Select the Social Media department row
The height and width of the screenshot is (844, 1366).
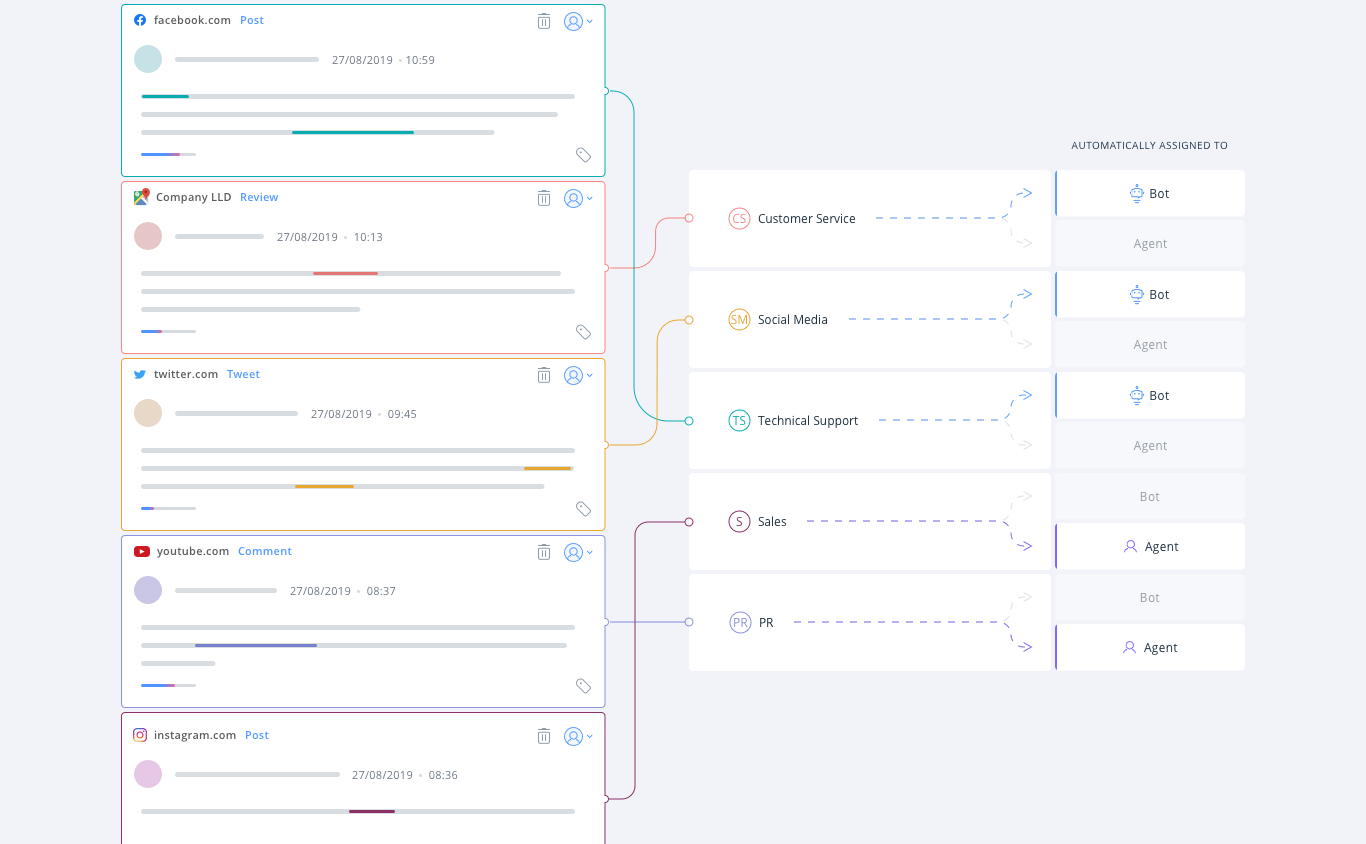tap(868, 319)
